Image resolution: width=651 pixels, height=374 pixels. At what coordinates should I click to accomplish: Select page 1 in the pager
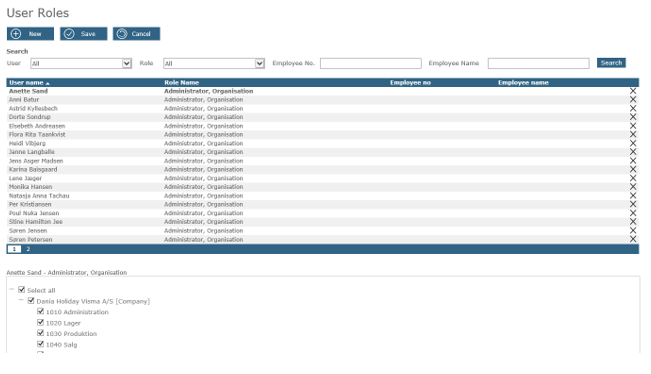coord(14,249)
